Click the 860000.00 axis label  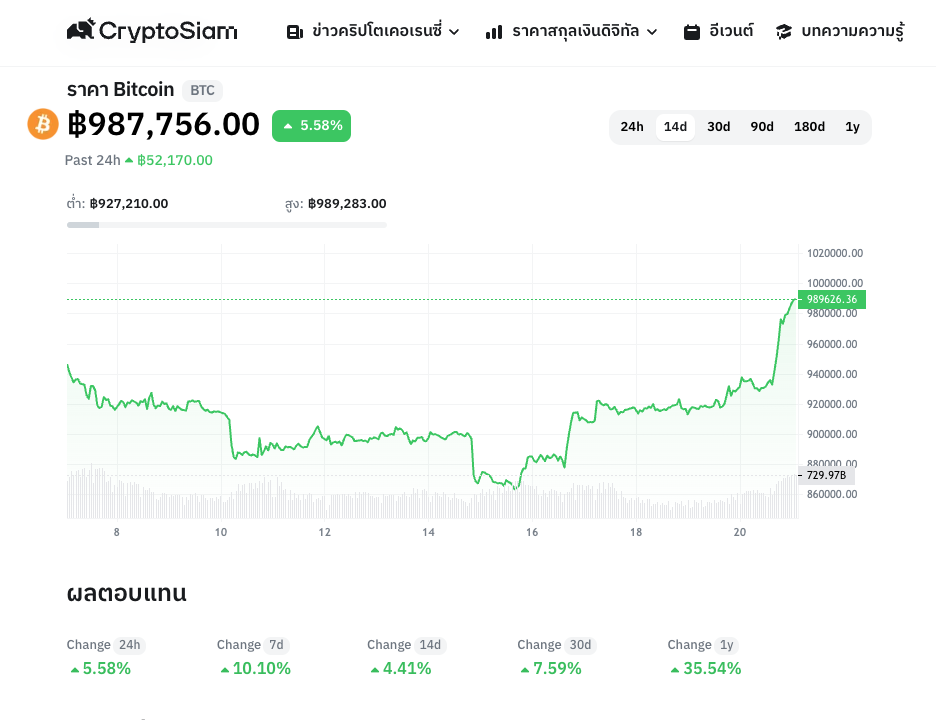click(832, 494)
